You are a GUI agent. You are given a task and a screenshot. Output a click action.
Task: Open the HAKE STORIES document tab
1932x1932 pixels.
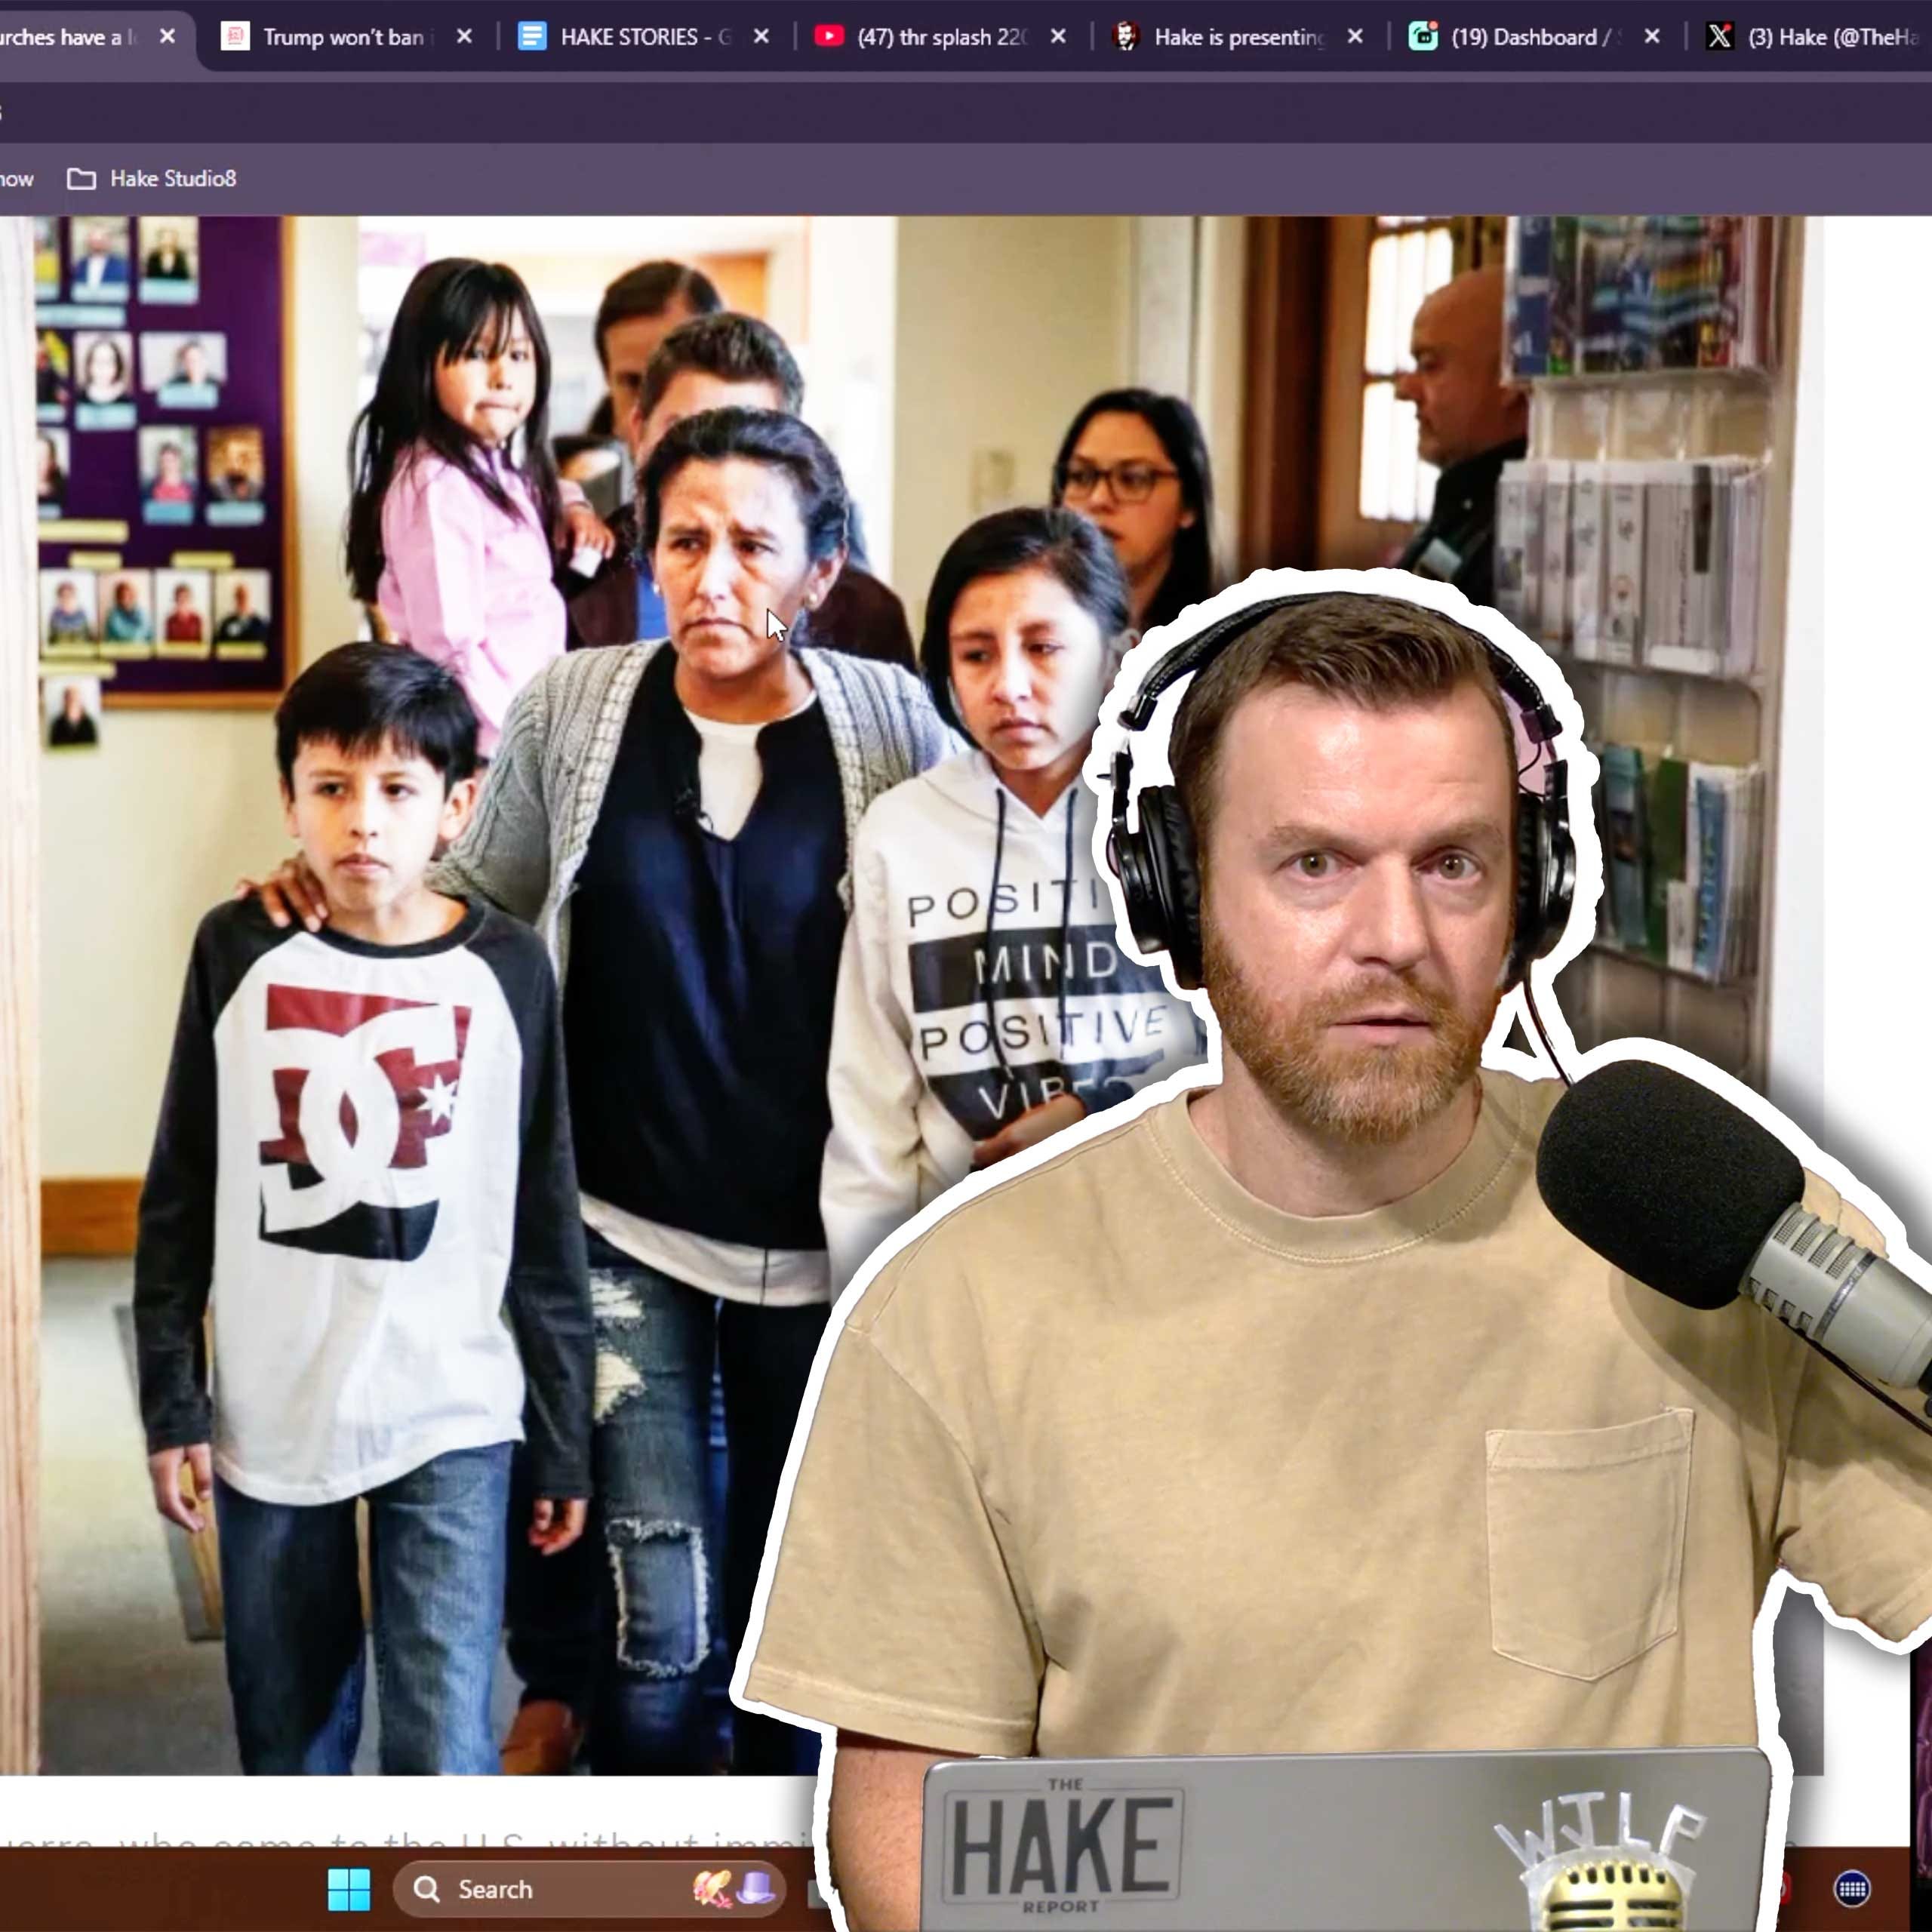click(646, 37)
